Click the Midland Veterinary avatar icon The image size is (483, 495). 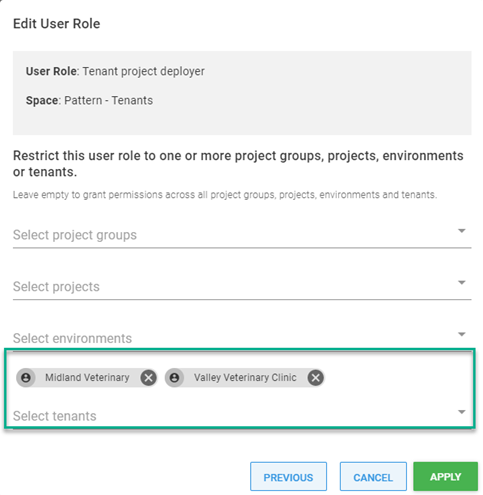click(x=26, y=378)
